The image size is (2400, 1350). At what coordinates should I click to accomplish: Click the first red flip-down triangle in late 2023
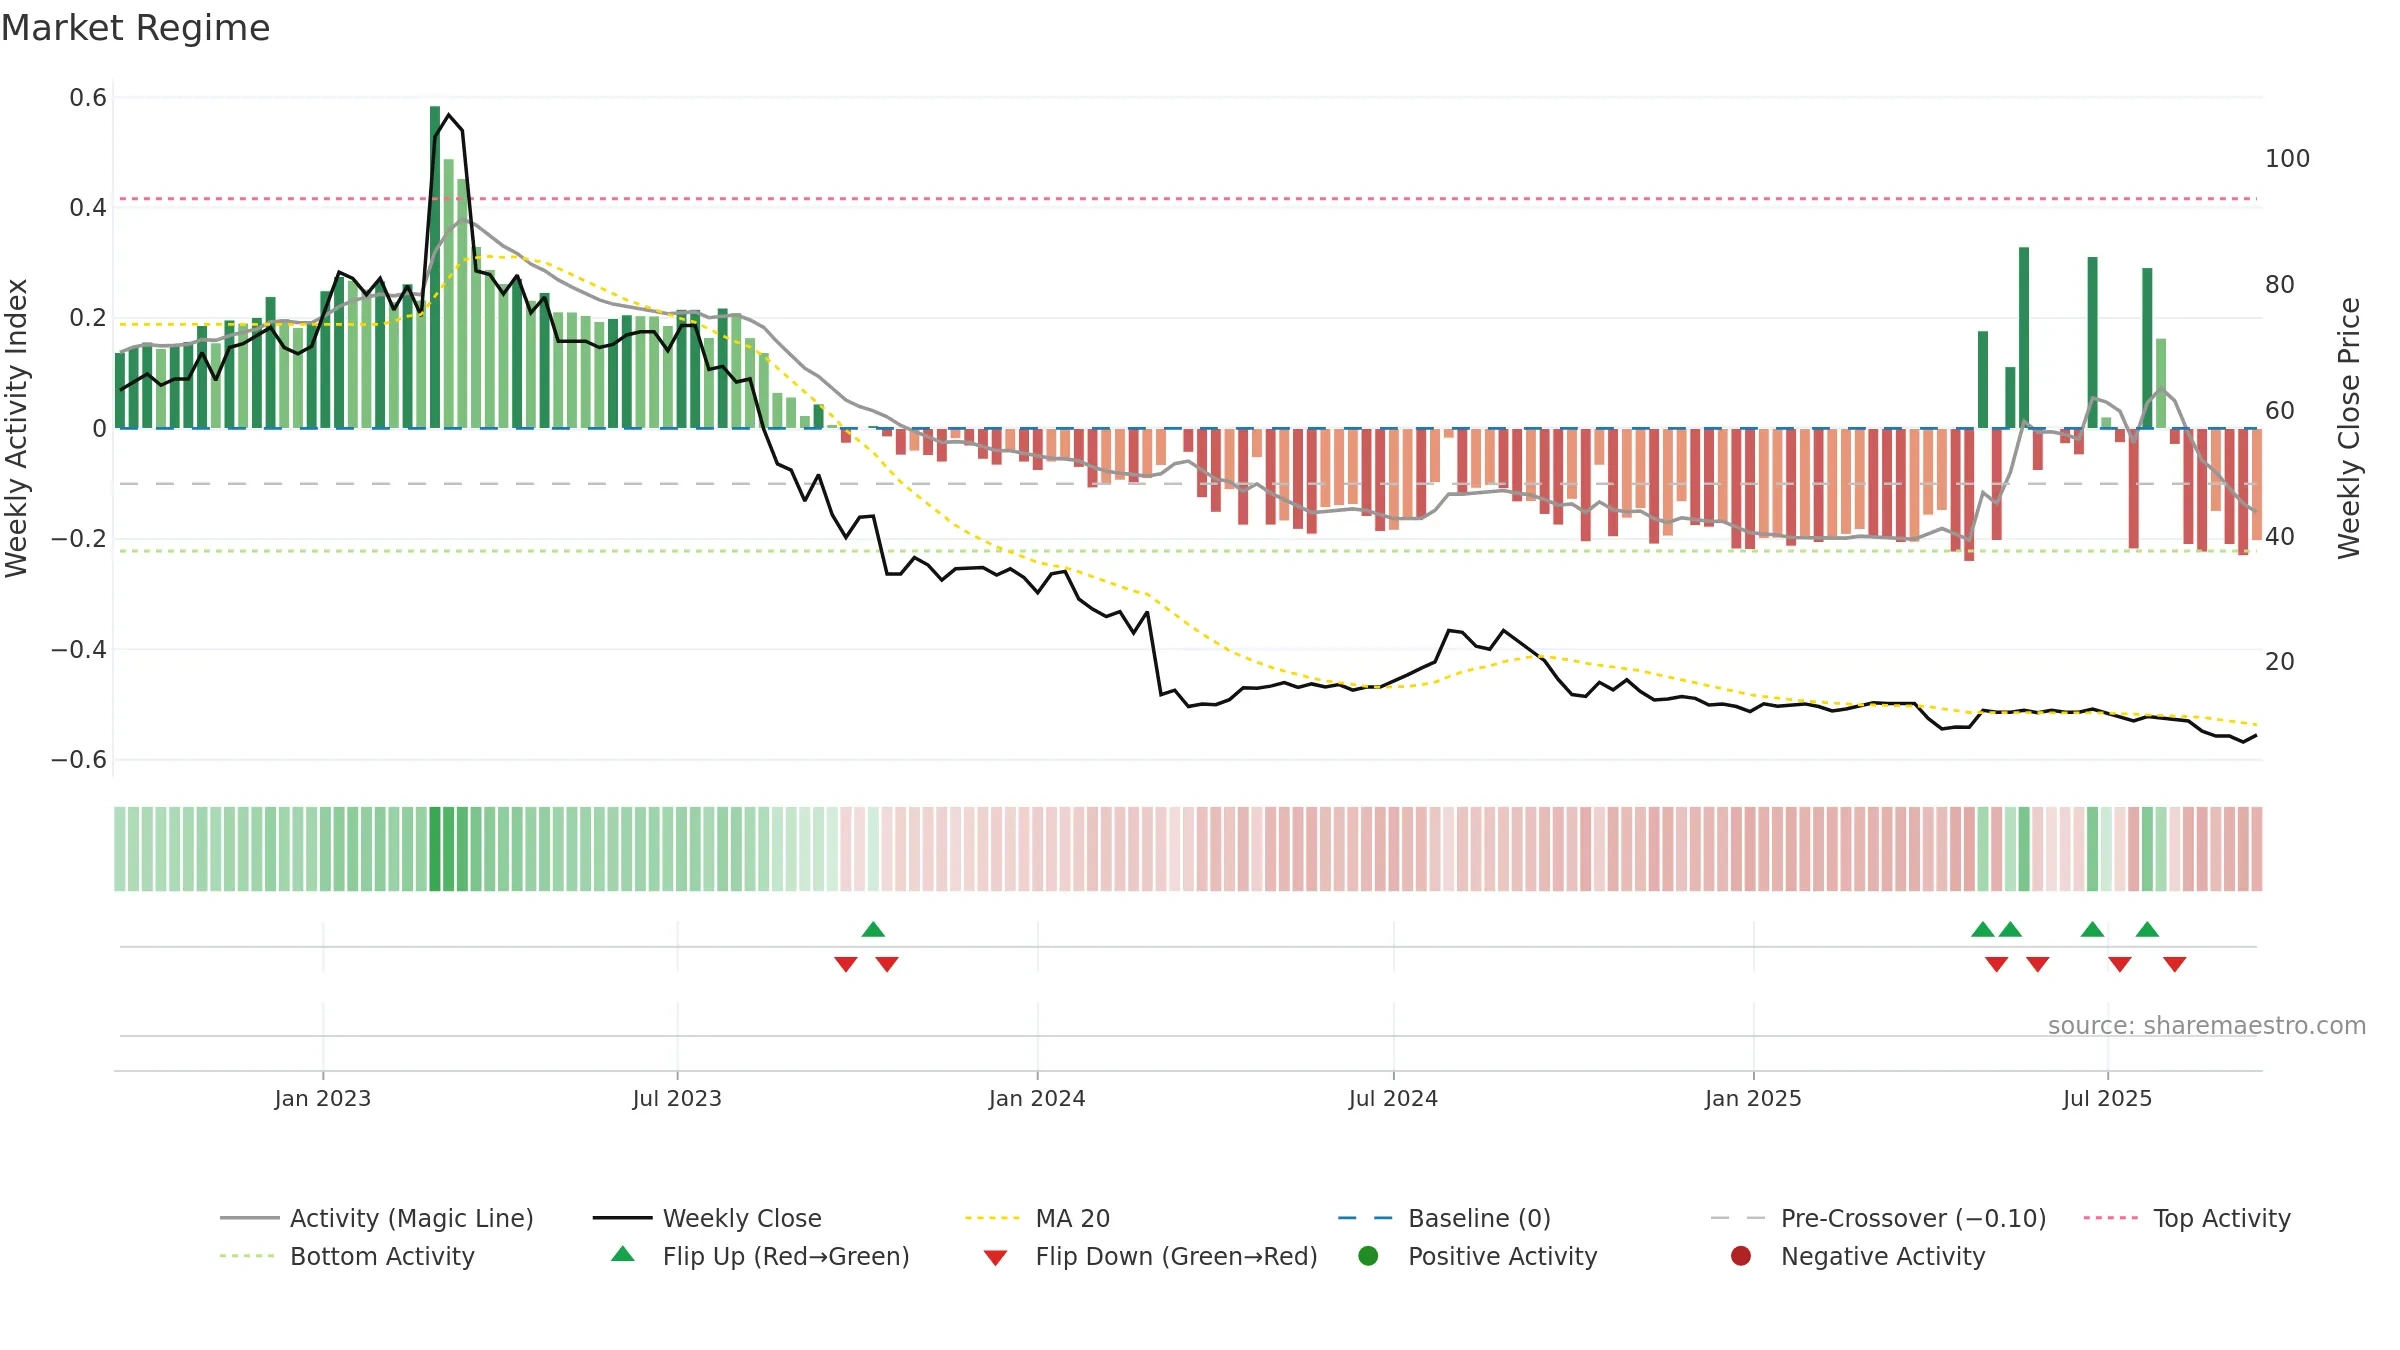click(846, 964)
